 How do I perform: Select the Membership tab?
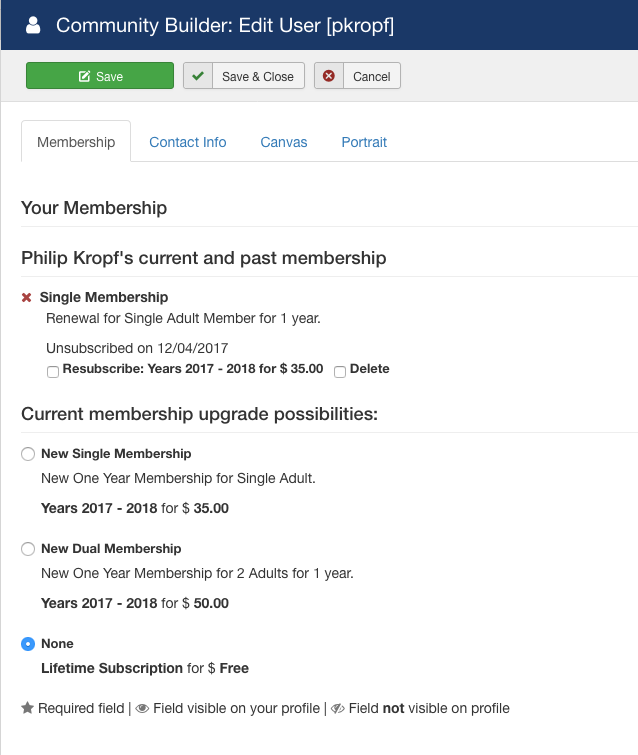pyautogui.click(x=76, y=142)
